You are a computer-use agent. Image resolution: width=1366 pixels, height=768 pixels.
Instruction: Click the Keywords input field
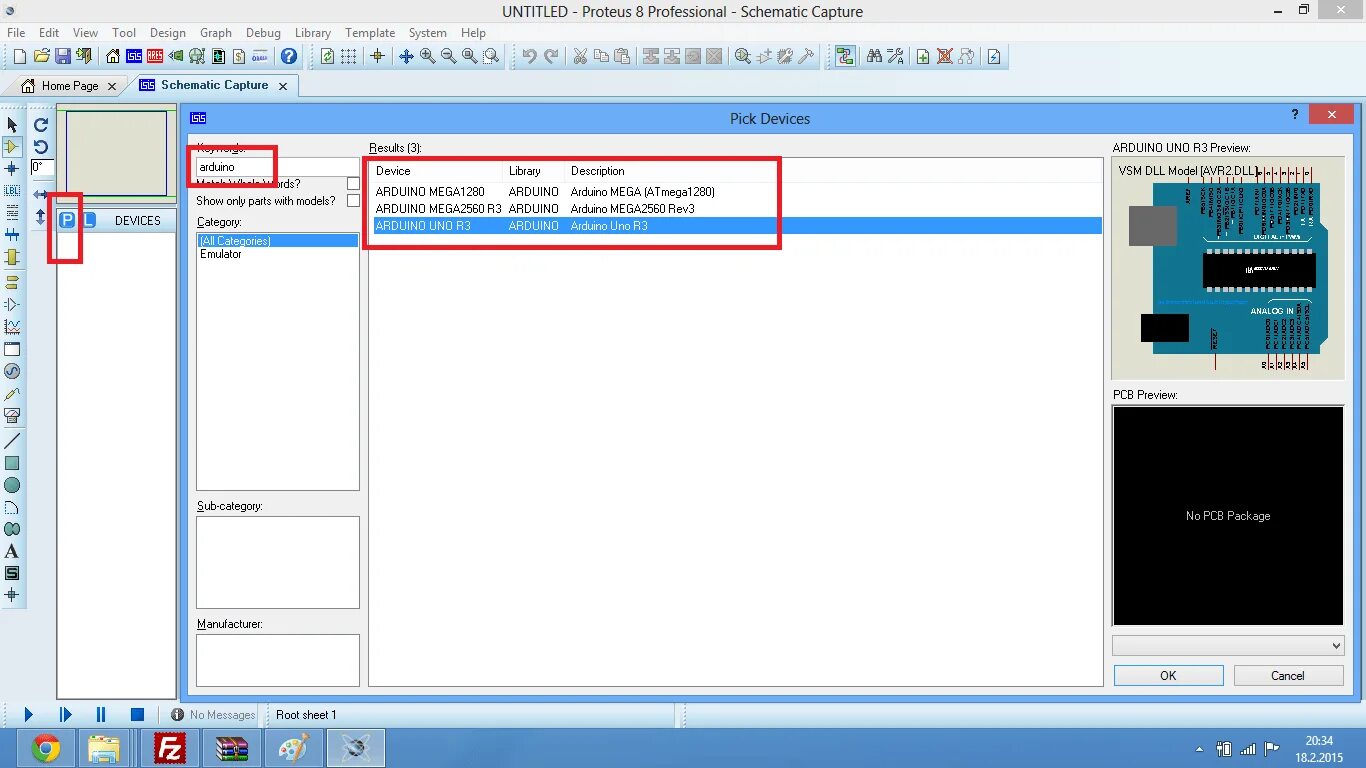pyautogui.click(x=277, y=167)
